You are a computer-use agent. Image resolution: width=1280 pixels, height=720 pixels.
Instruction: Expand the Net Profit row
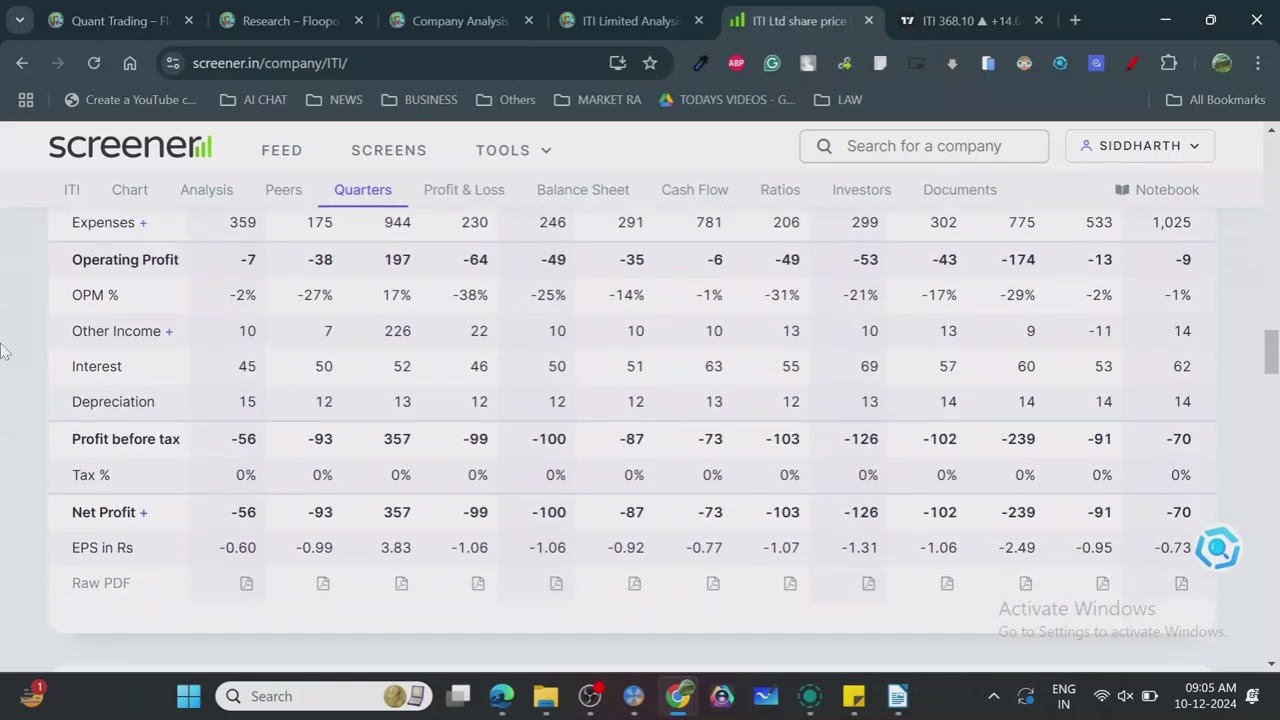143,513
